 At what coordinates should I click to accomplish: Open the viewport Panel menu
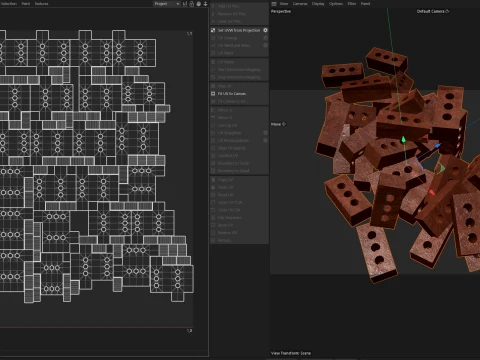tap(365, 4)
